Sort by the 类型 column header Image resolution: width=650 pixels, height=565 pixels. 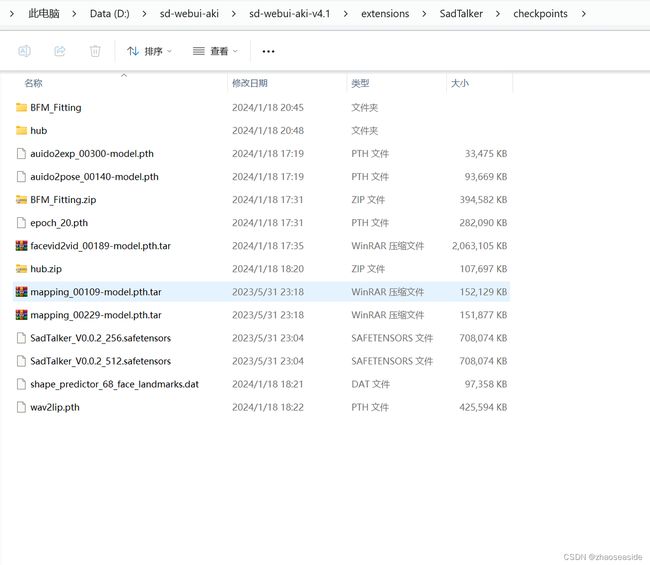pyautogui.click(x=360, y=83)
